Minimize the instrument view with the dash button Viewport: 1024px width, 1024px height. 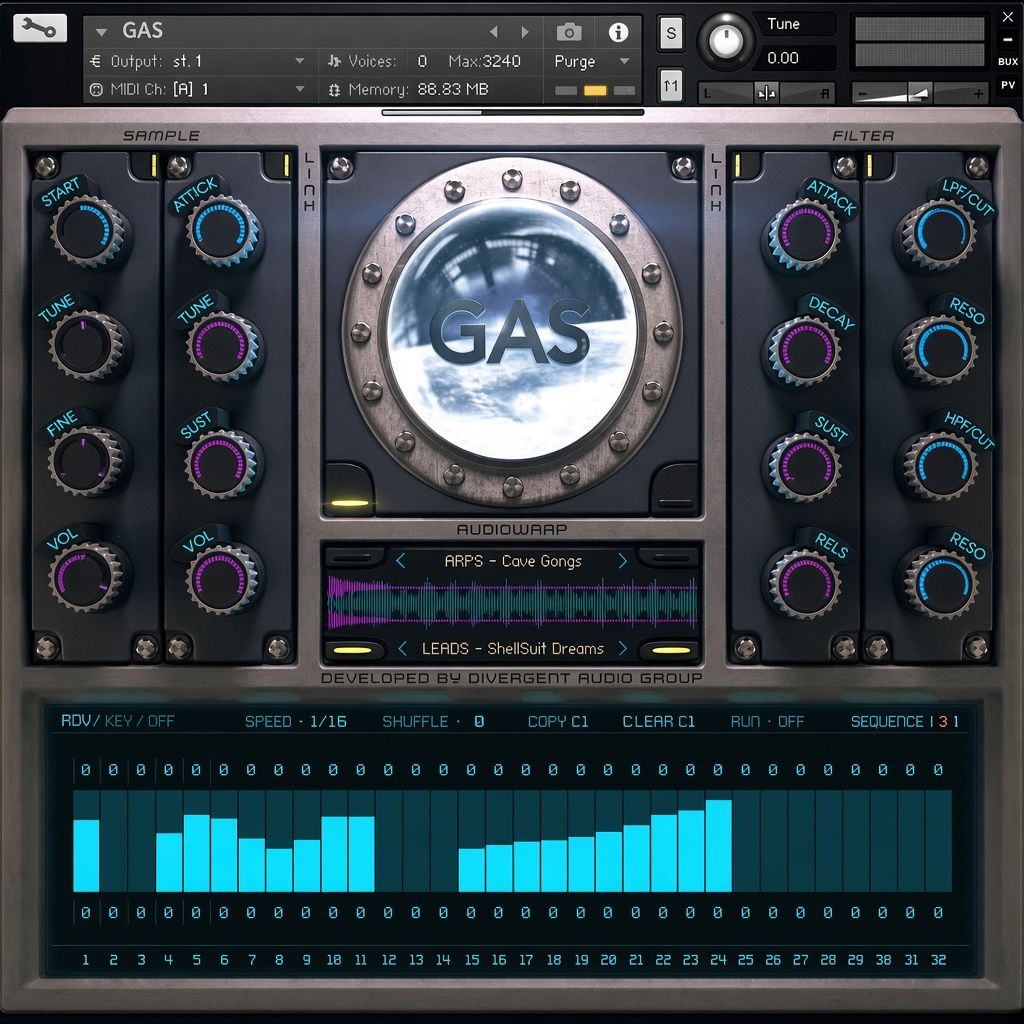tap(1008, 39)
